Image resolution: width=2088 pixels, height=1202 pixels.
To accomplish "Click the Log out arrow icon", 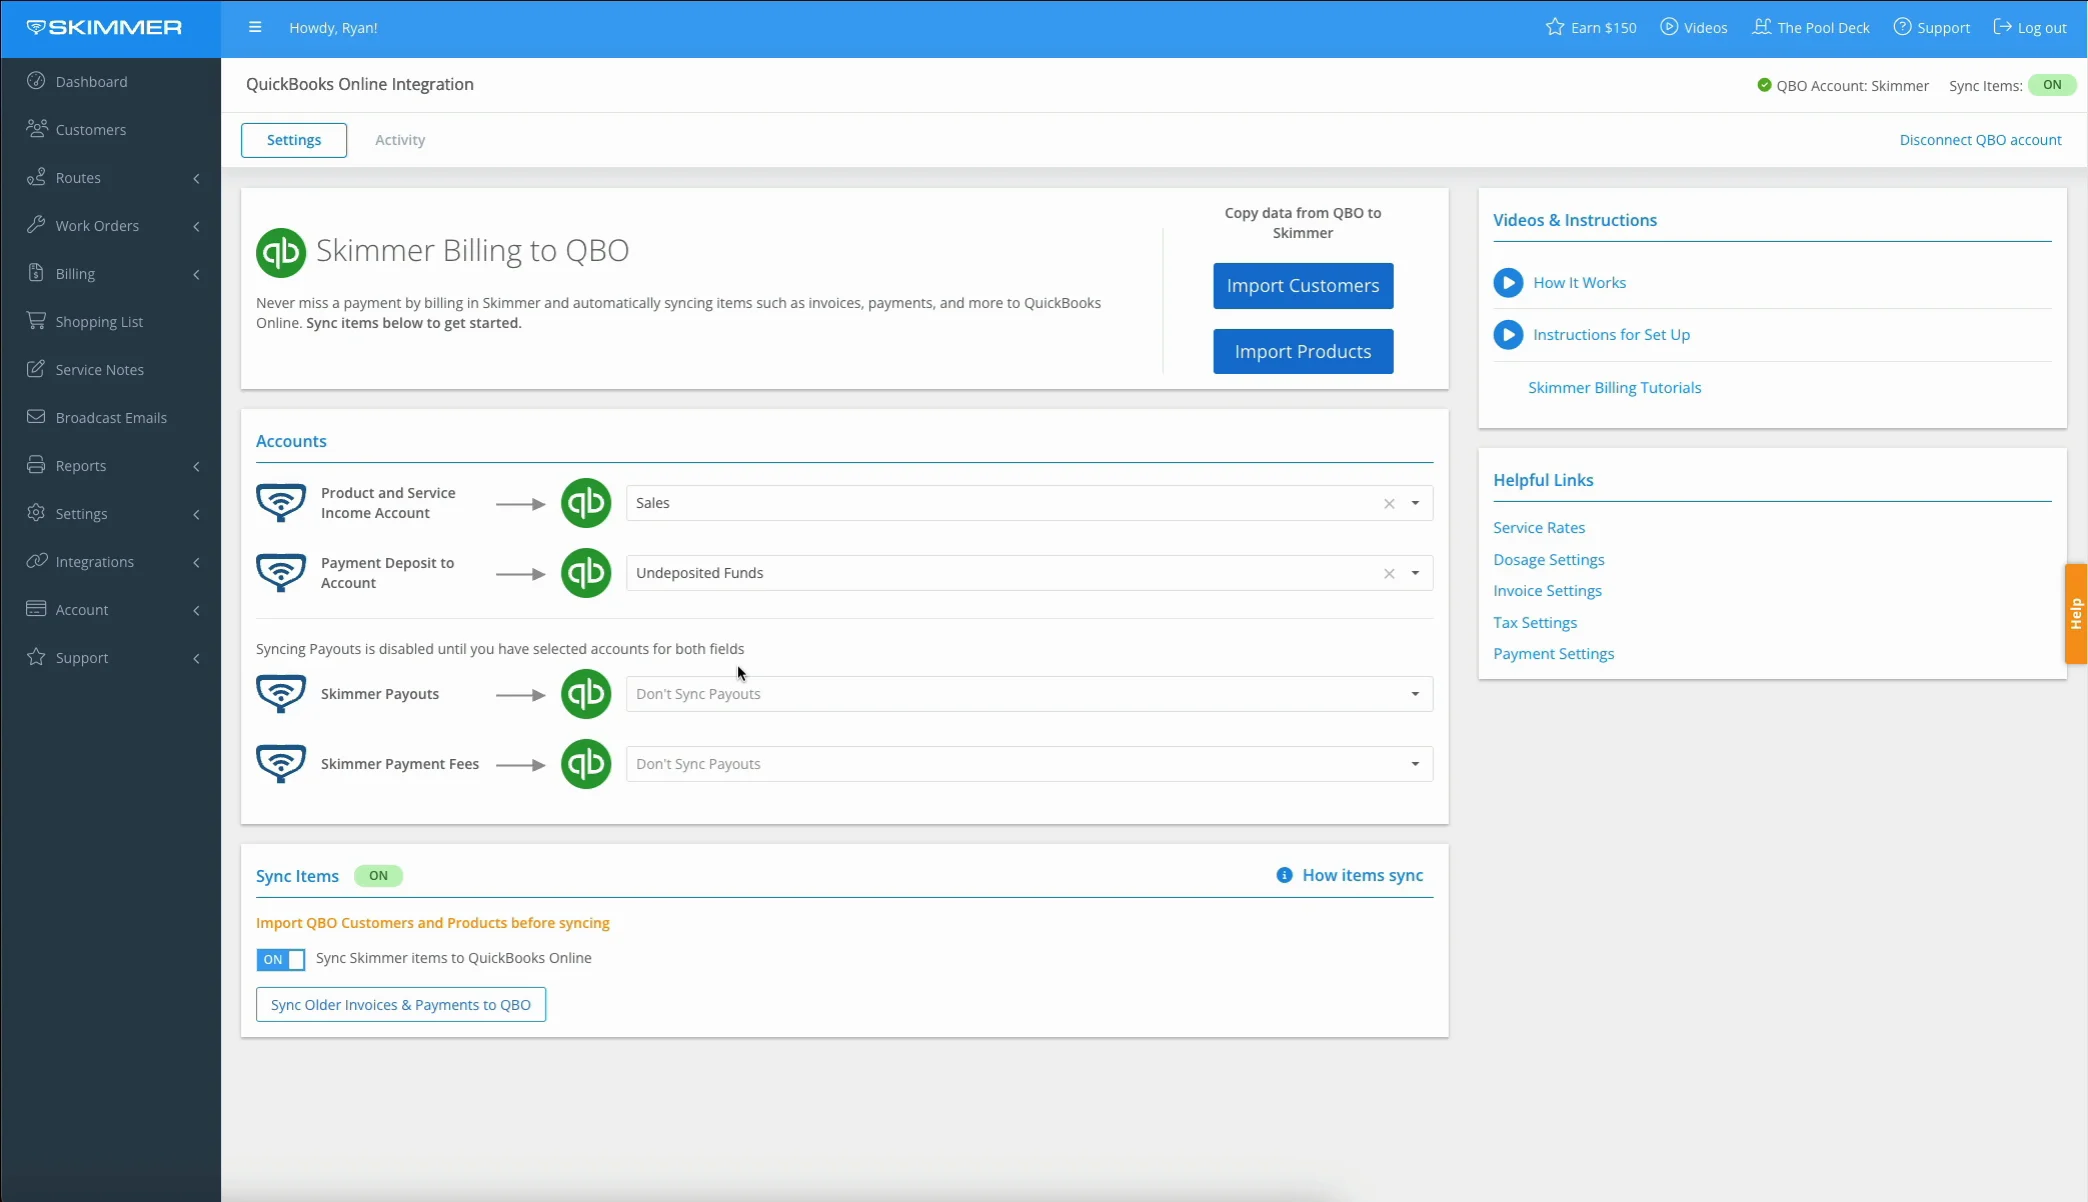I will click(2002, 27).
